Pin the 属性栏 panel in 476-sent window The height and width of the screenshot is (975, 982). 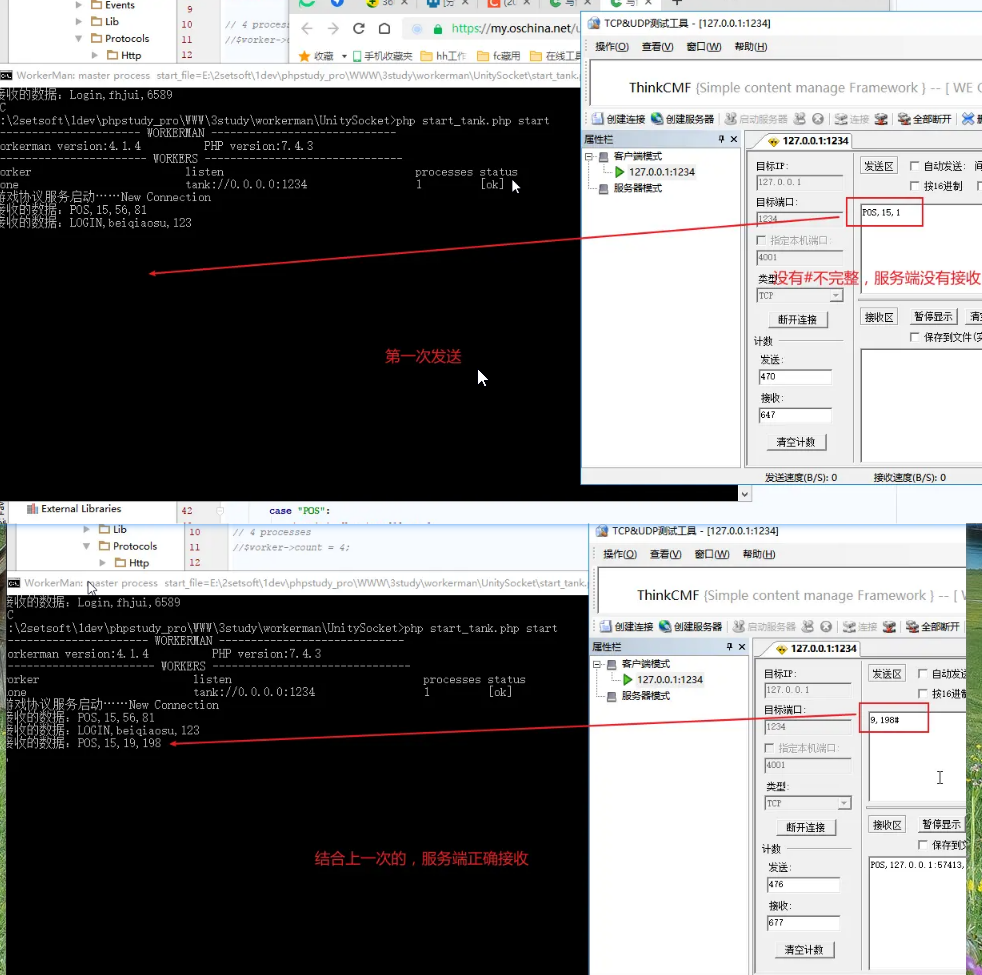coord(729,647)
